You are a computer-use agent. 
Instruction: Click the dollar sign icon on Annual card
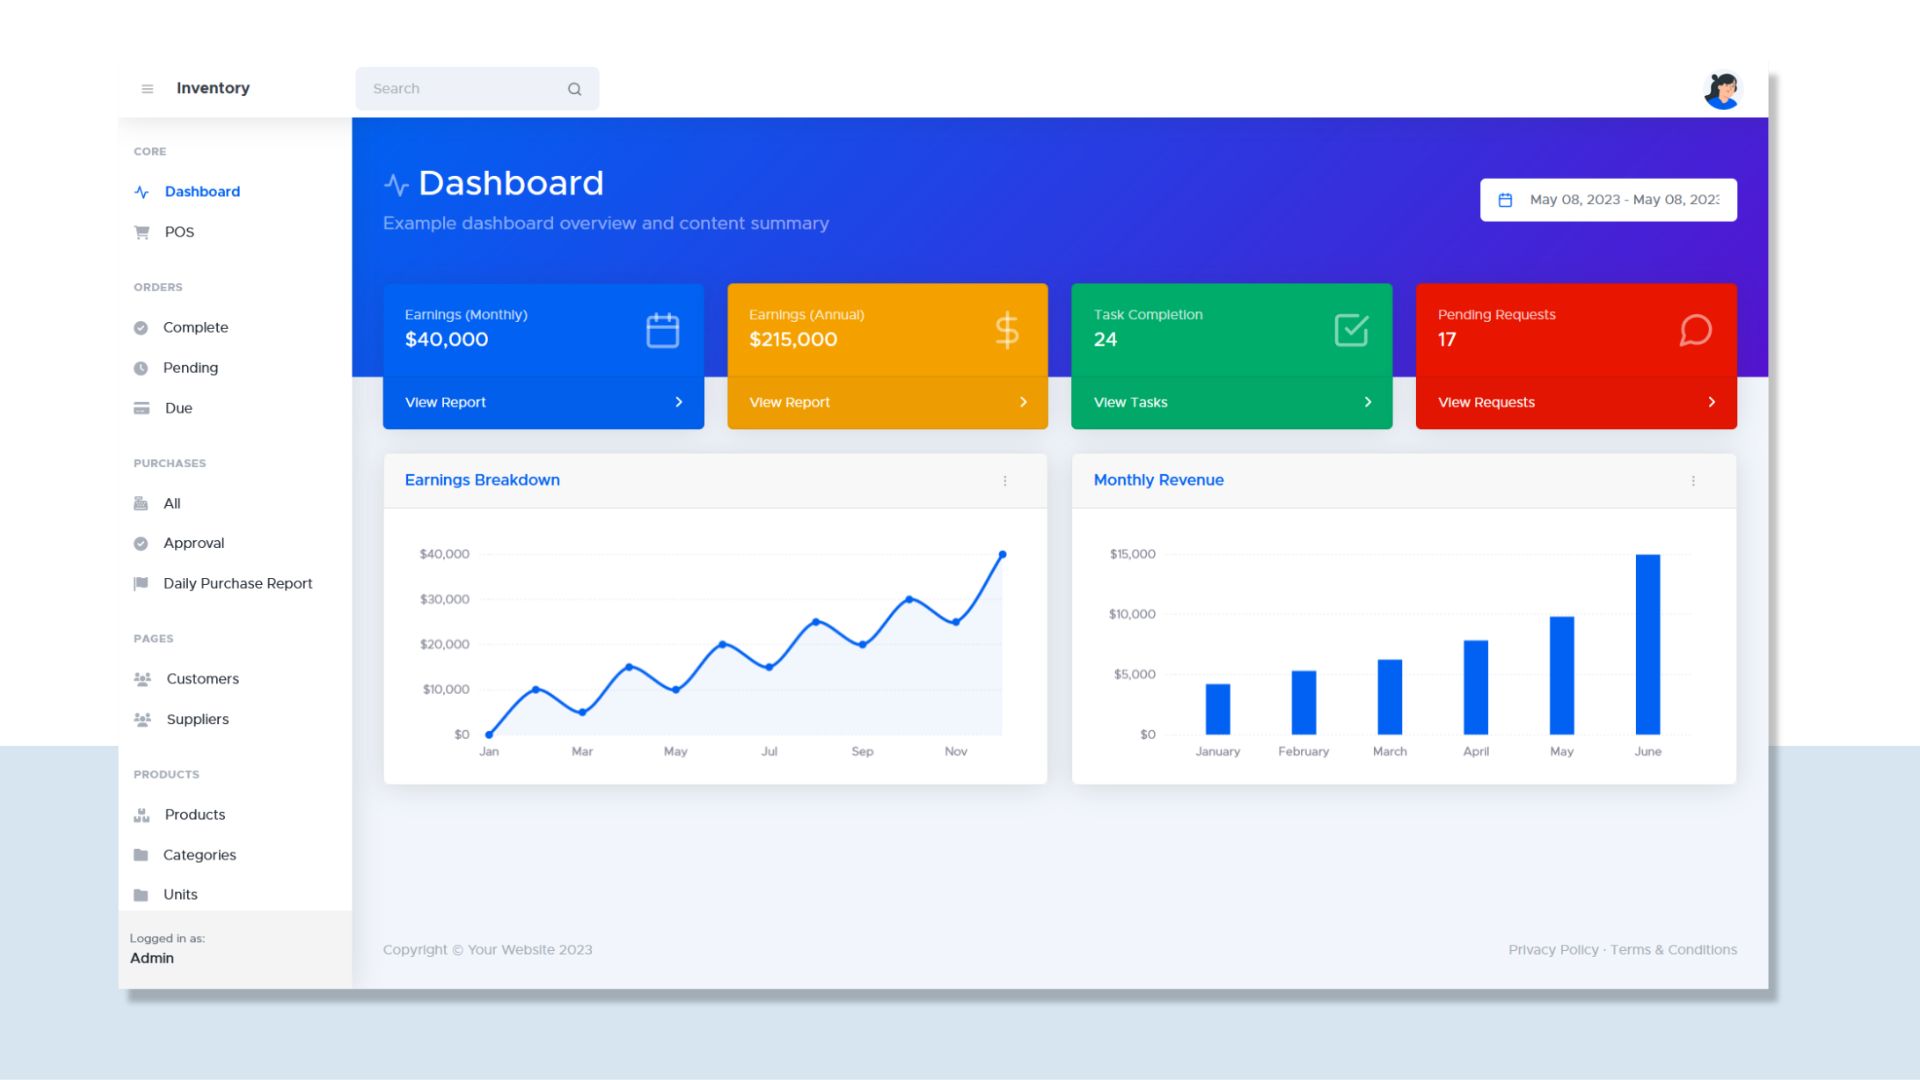point(1007,330)
